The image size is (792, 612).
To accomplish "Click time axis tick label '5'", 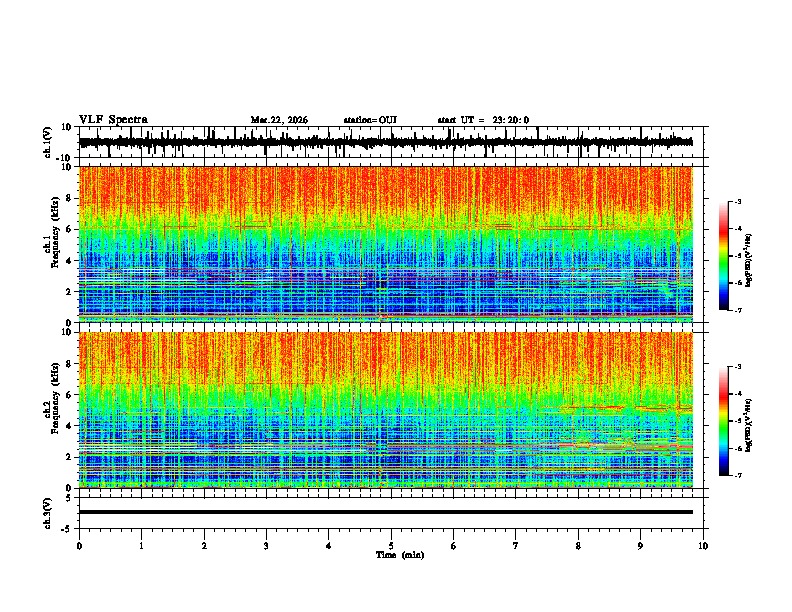I will [391, 546].
